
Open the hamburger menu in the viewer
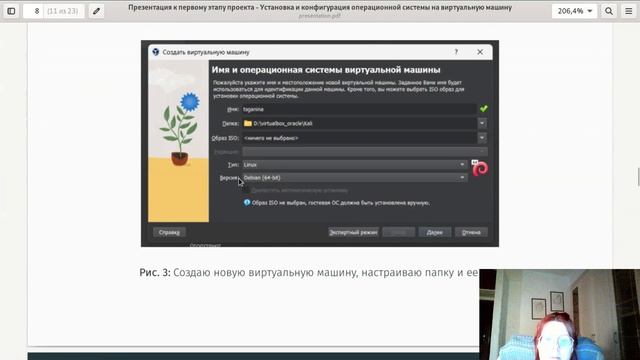(629, 11)
